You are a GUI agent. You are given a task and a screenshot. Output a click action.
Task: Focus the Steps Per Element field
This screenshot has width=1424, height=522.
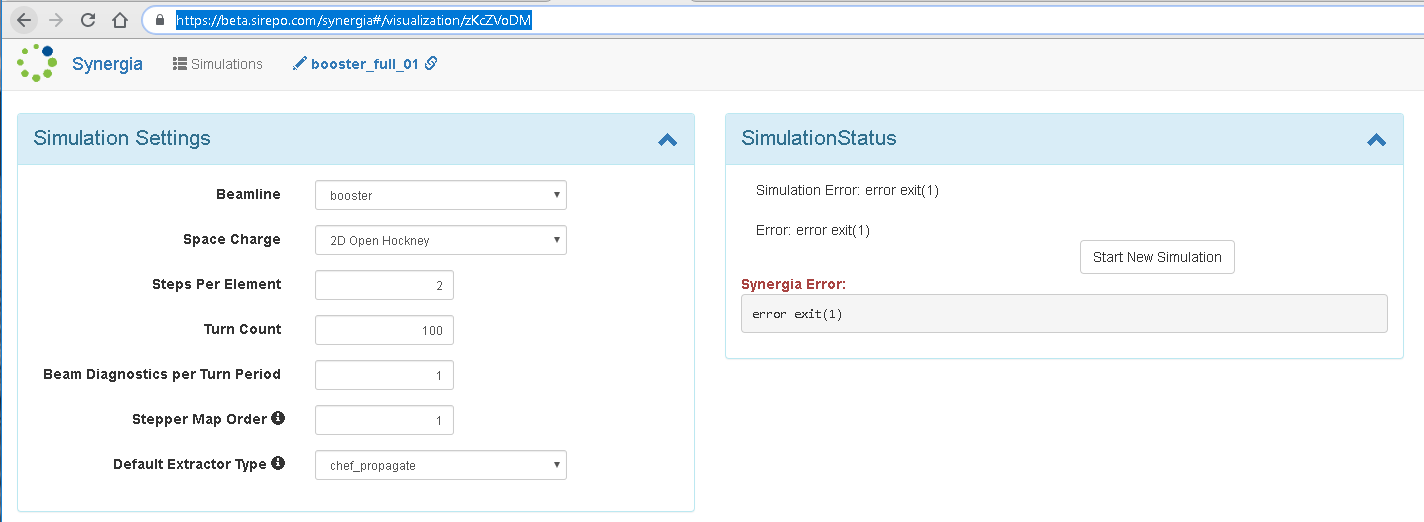[x=384, y=285]
